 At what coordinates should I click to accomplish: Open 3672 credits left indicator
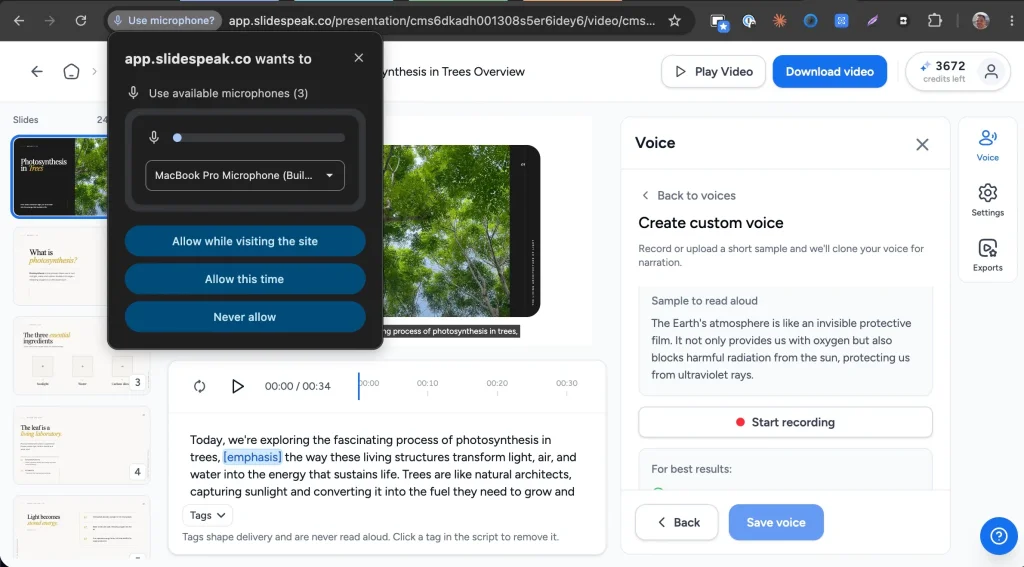[943, 72]
